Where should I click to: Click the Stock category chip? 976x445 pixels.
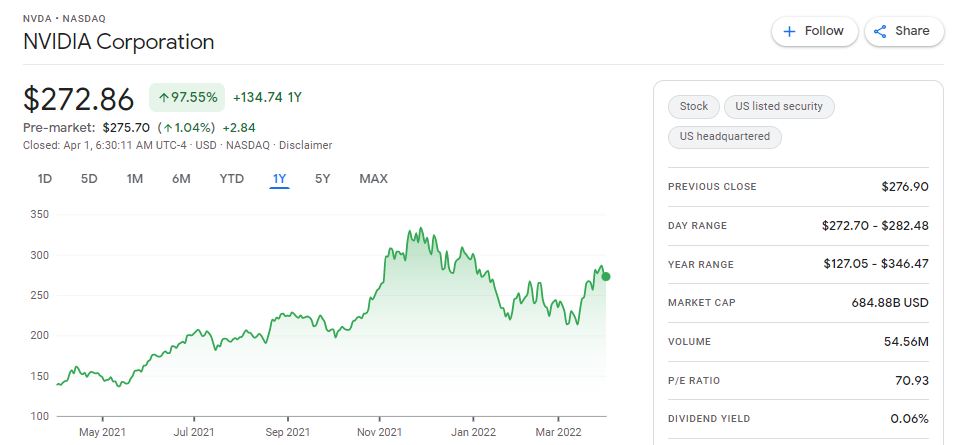click(x=693, y=106)
